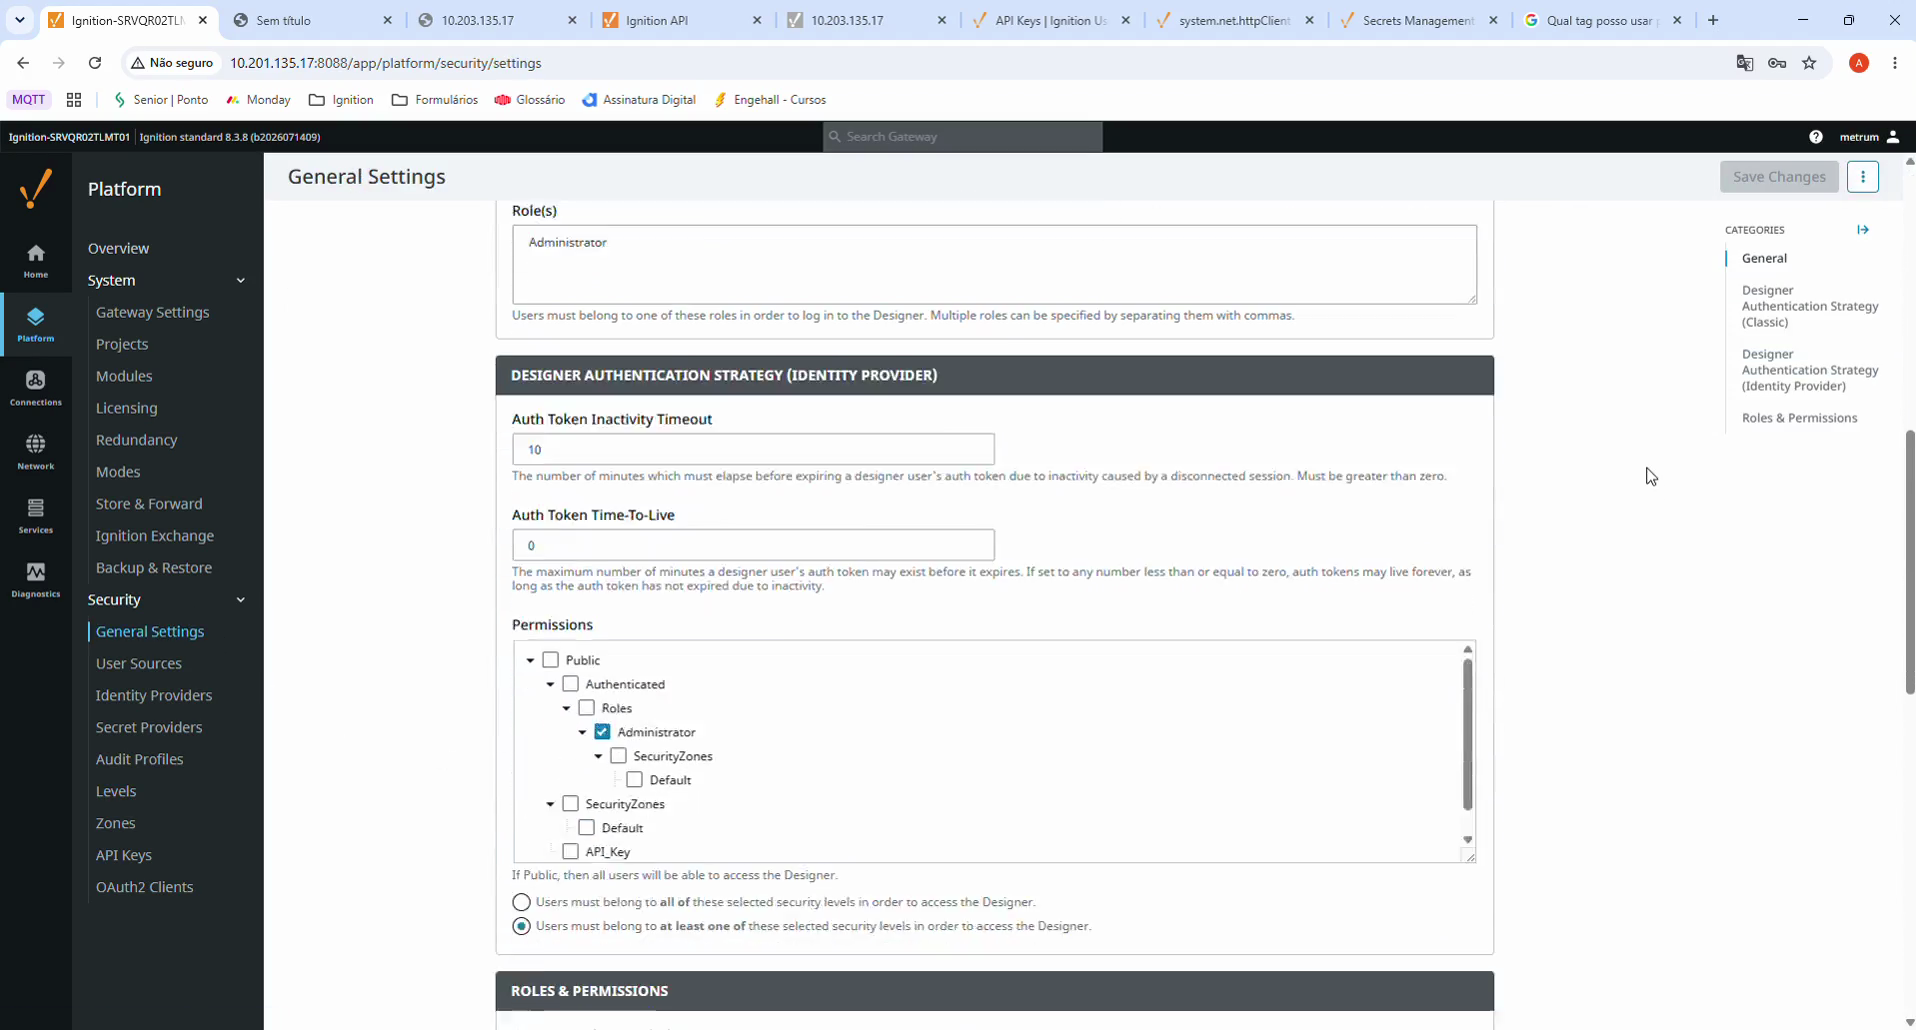Jump to Designer Authentication Strategy (Classic) category
This screenshot has width=1916, height=1030.
click(1809, 306)
